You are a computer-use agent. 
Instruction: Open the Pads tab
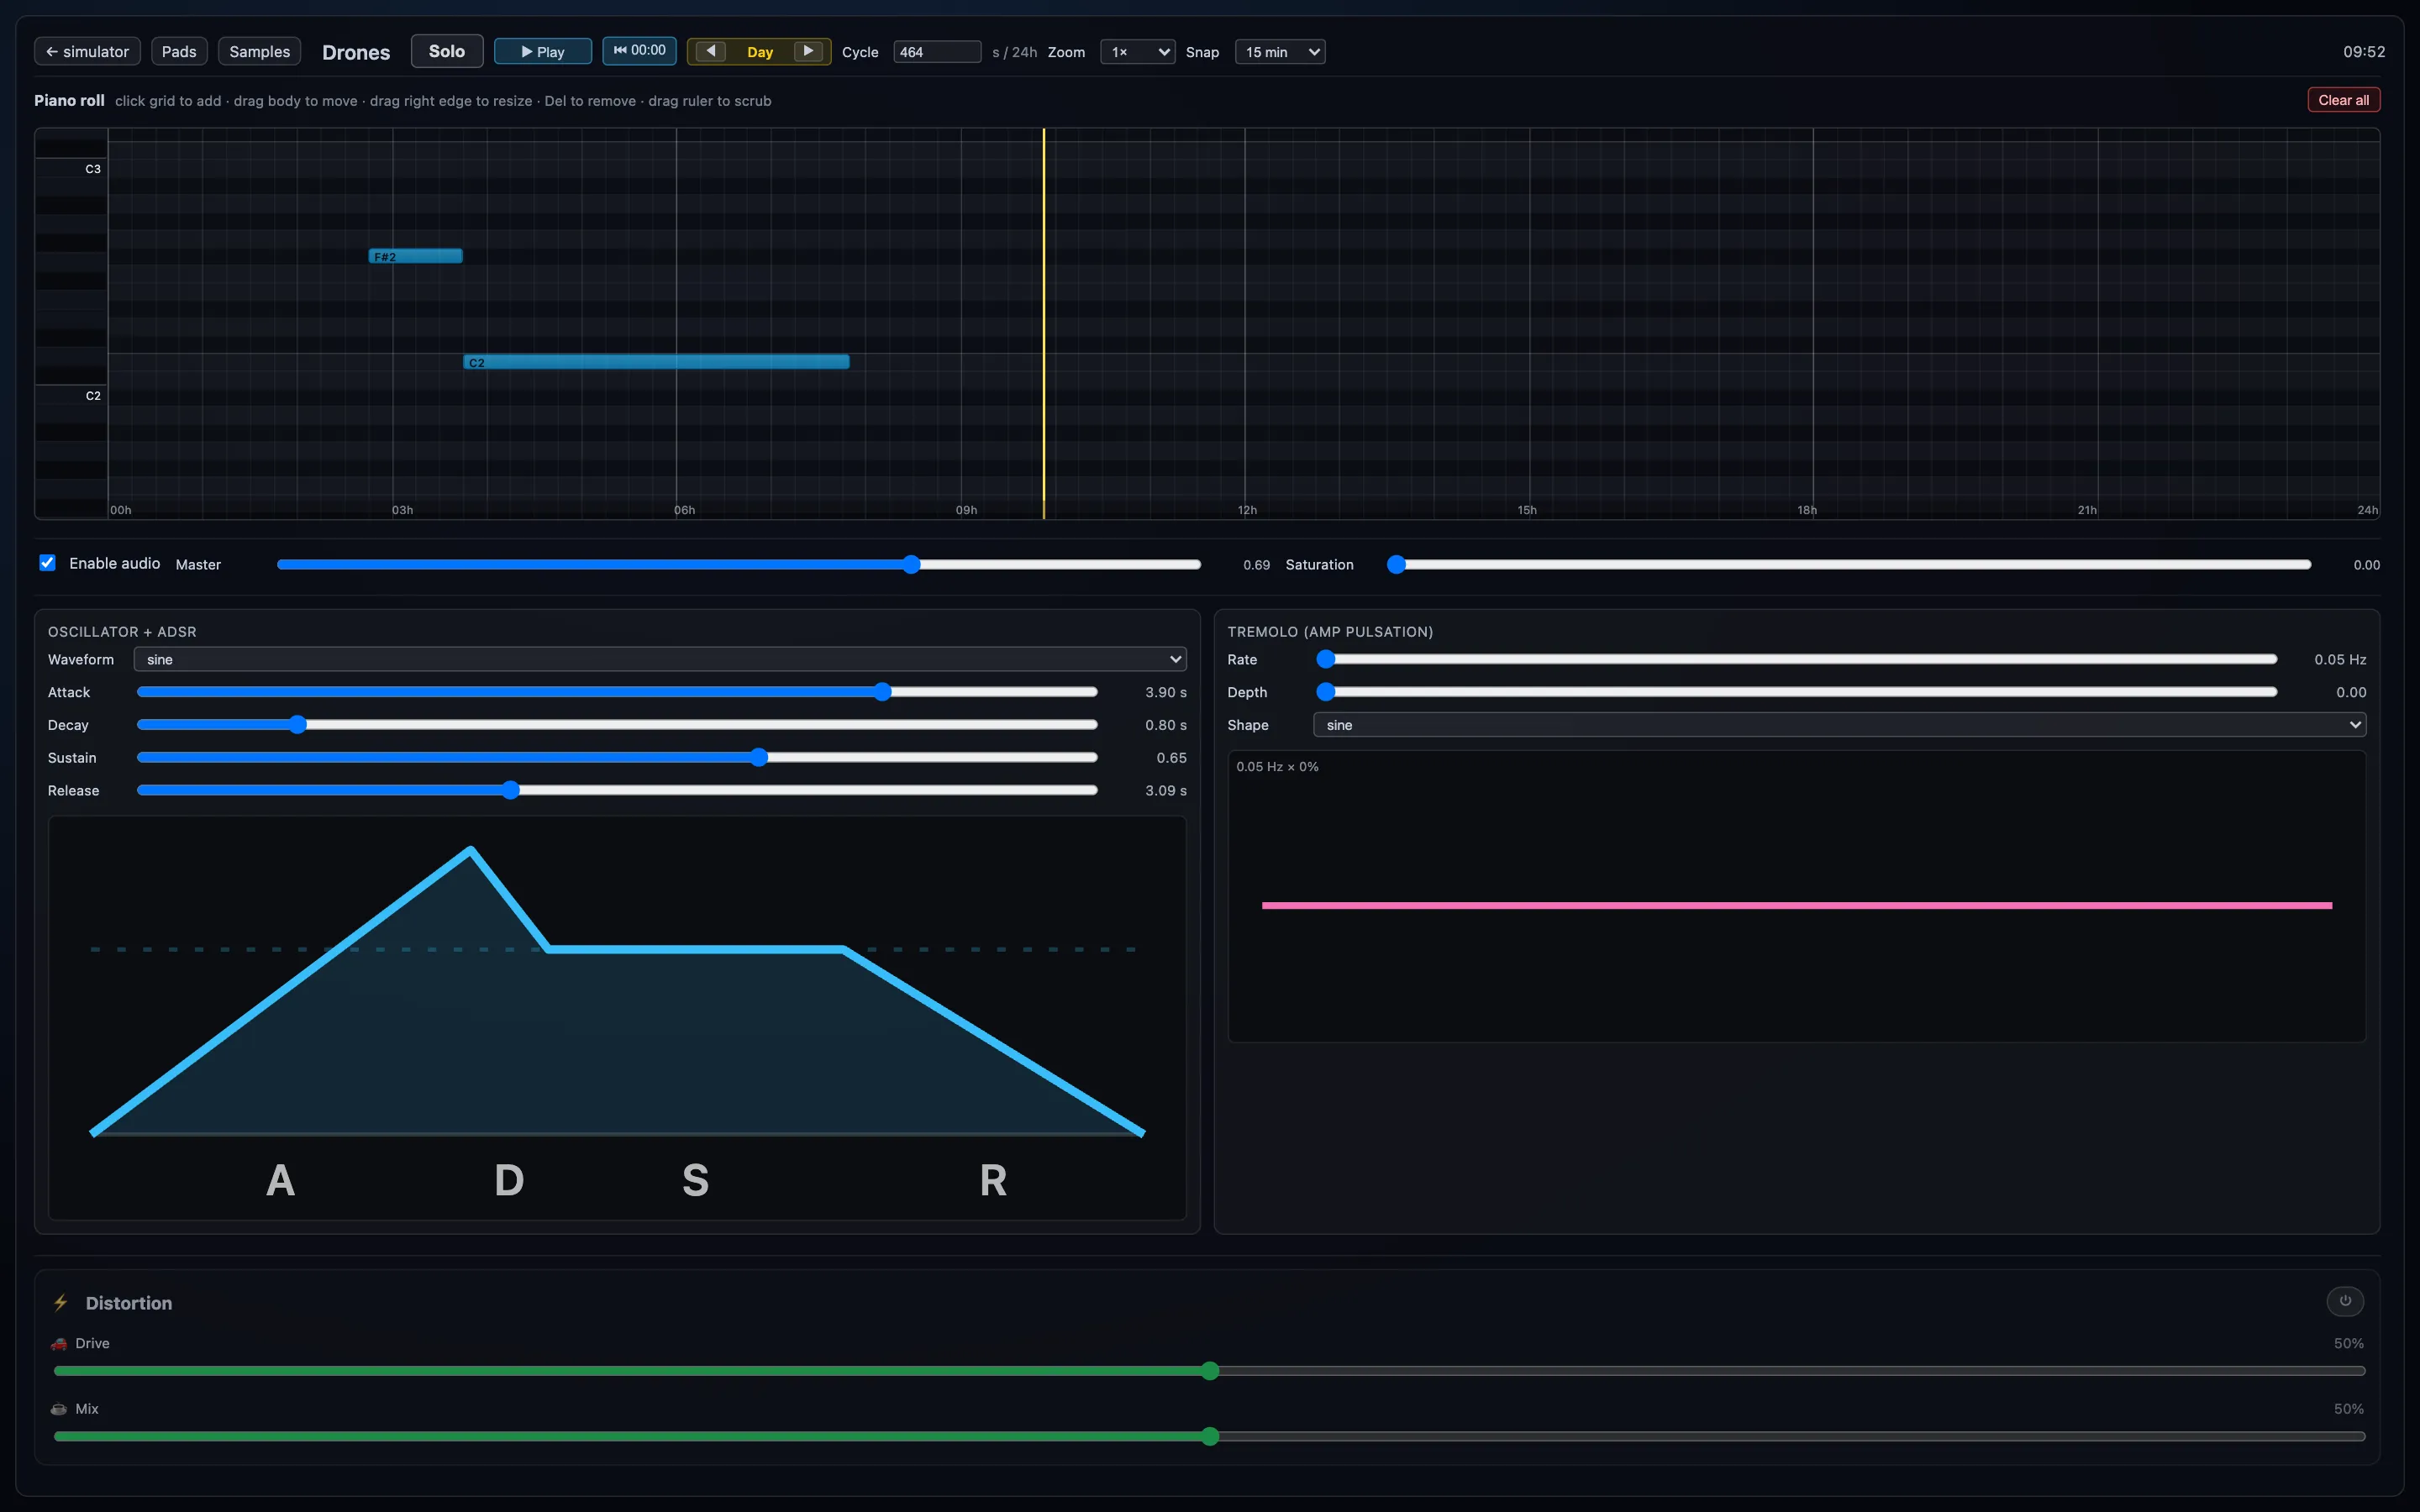click(x=179, y=51)
